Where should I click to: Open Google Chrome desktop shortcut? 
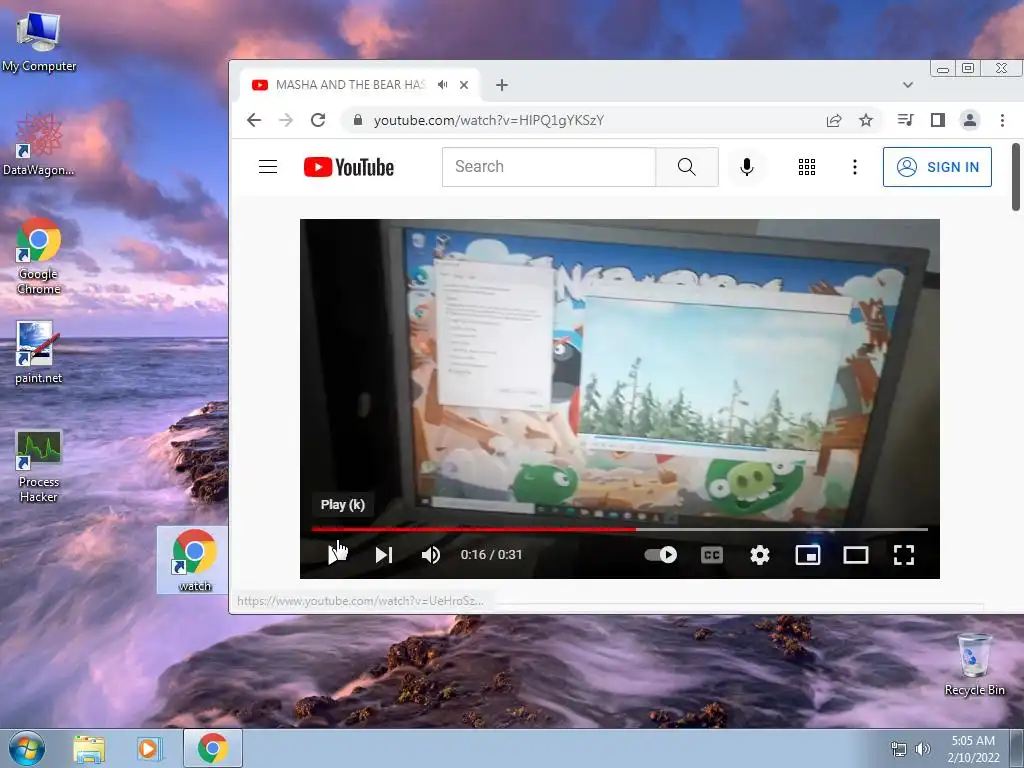click(x=39, y=256)
